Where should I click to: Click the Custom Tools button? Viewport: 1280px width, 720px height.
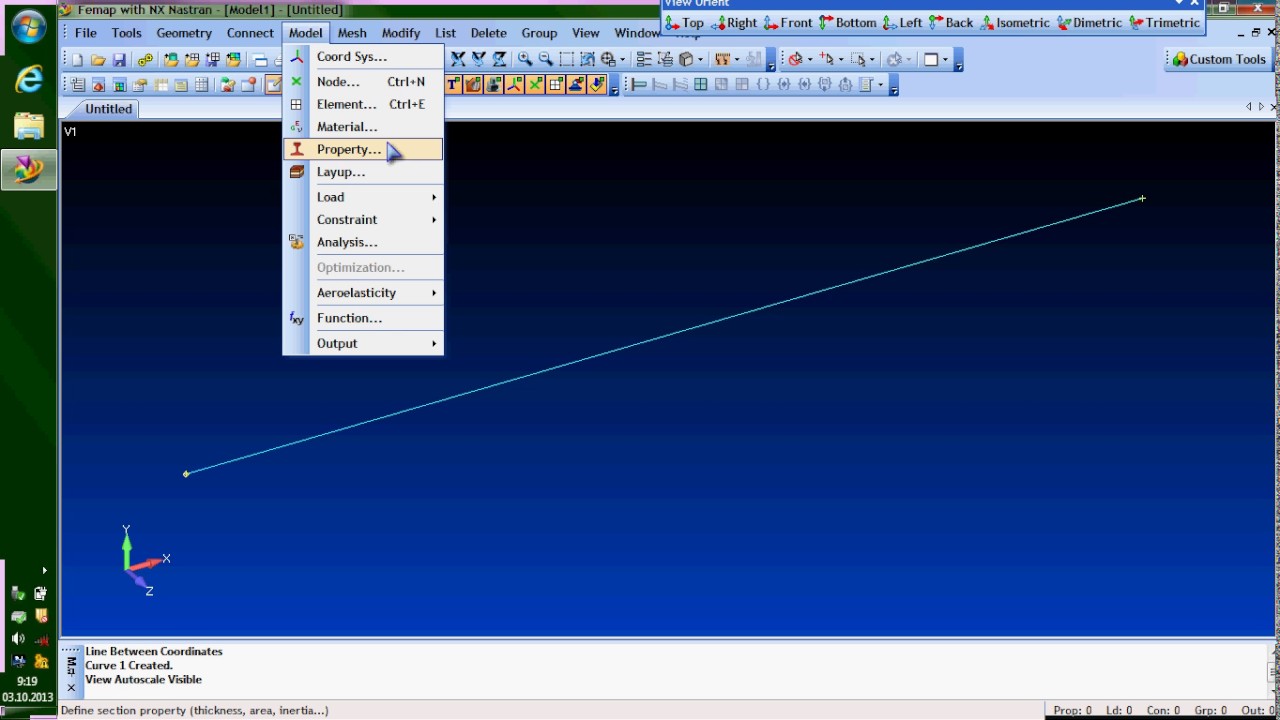(x=1220, y=59)
